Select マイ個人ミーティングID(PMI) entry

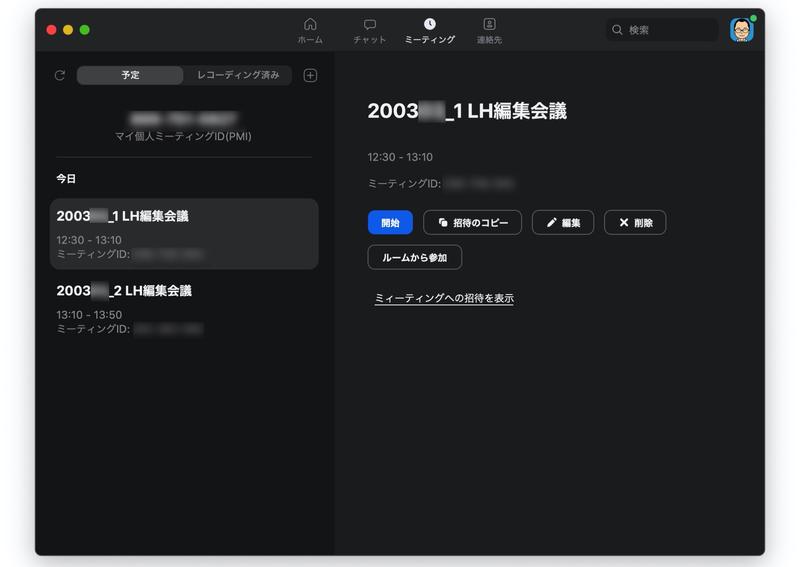click(183, 127)
